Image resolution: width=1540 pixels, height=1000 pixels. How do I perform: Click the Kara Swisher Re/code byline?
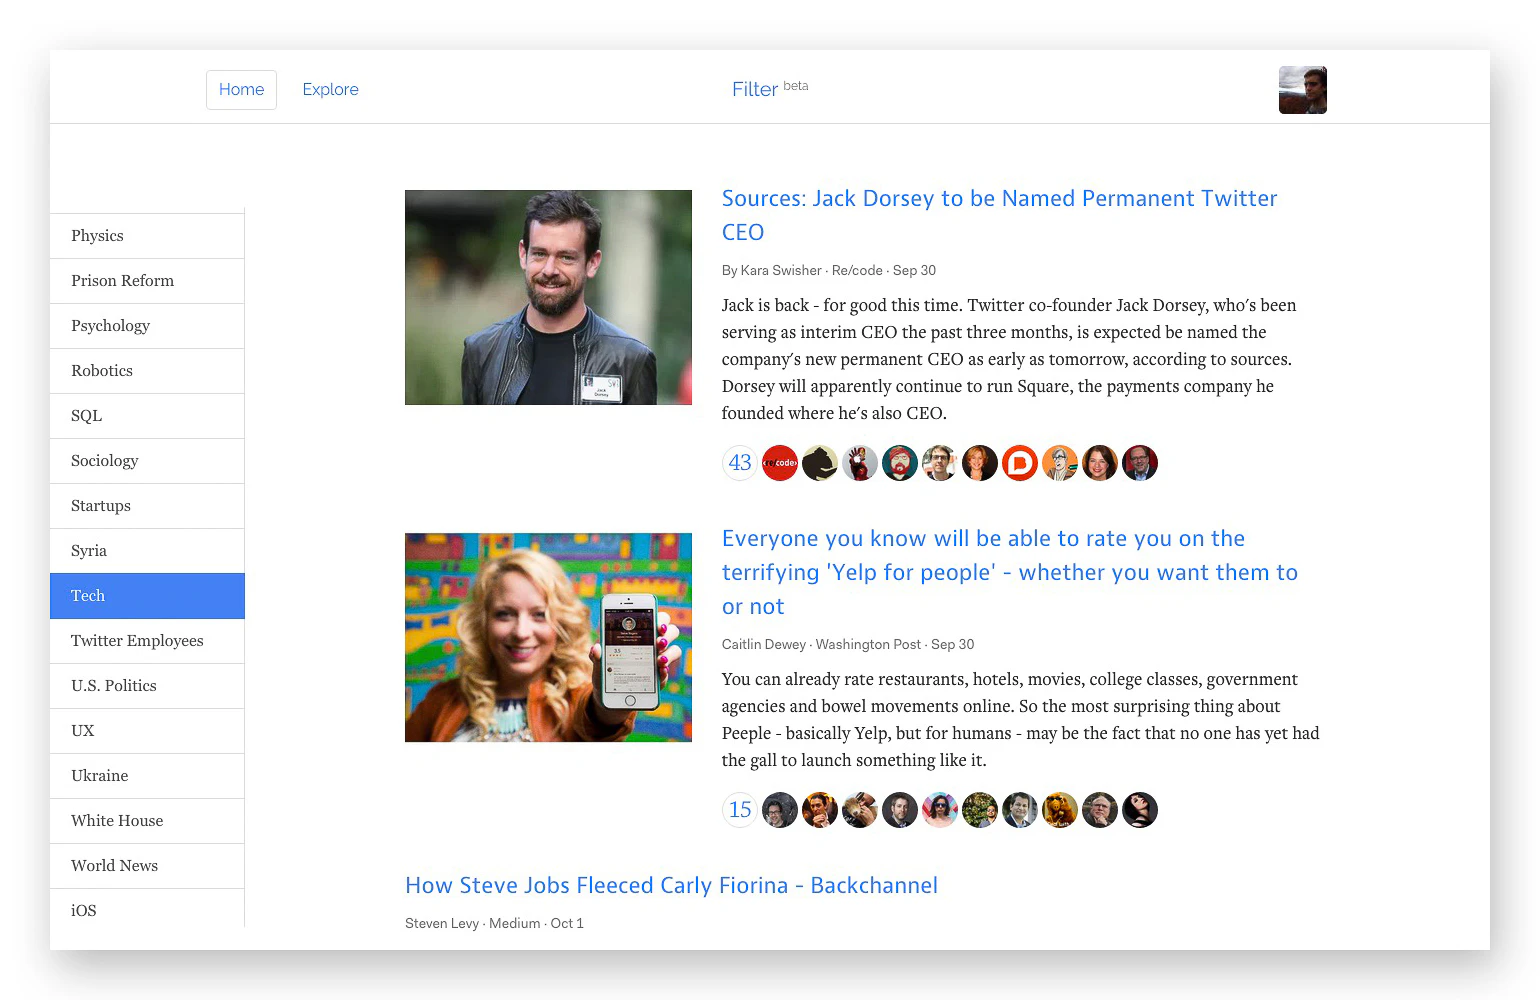pyautogui.click(x=829, y=270)
